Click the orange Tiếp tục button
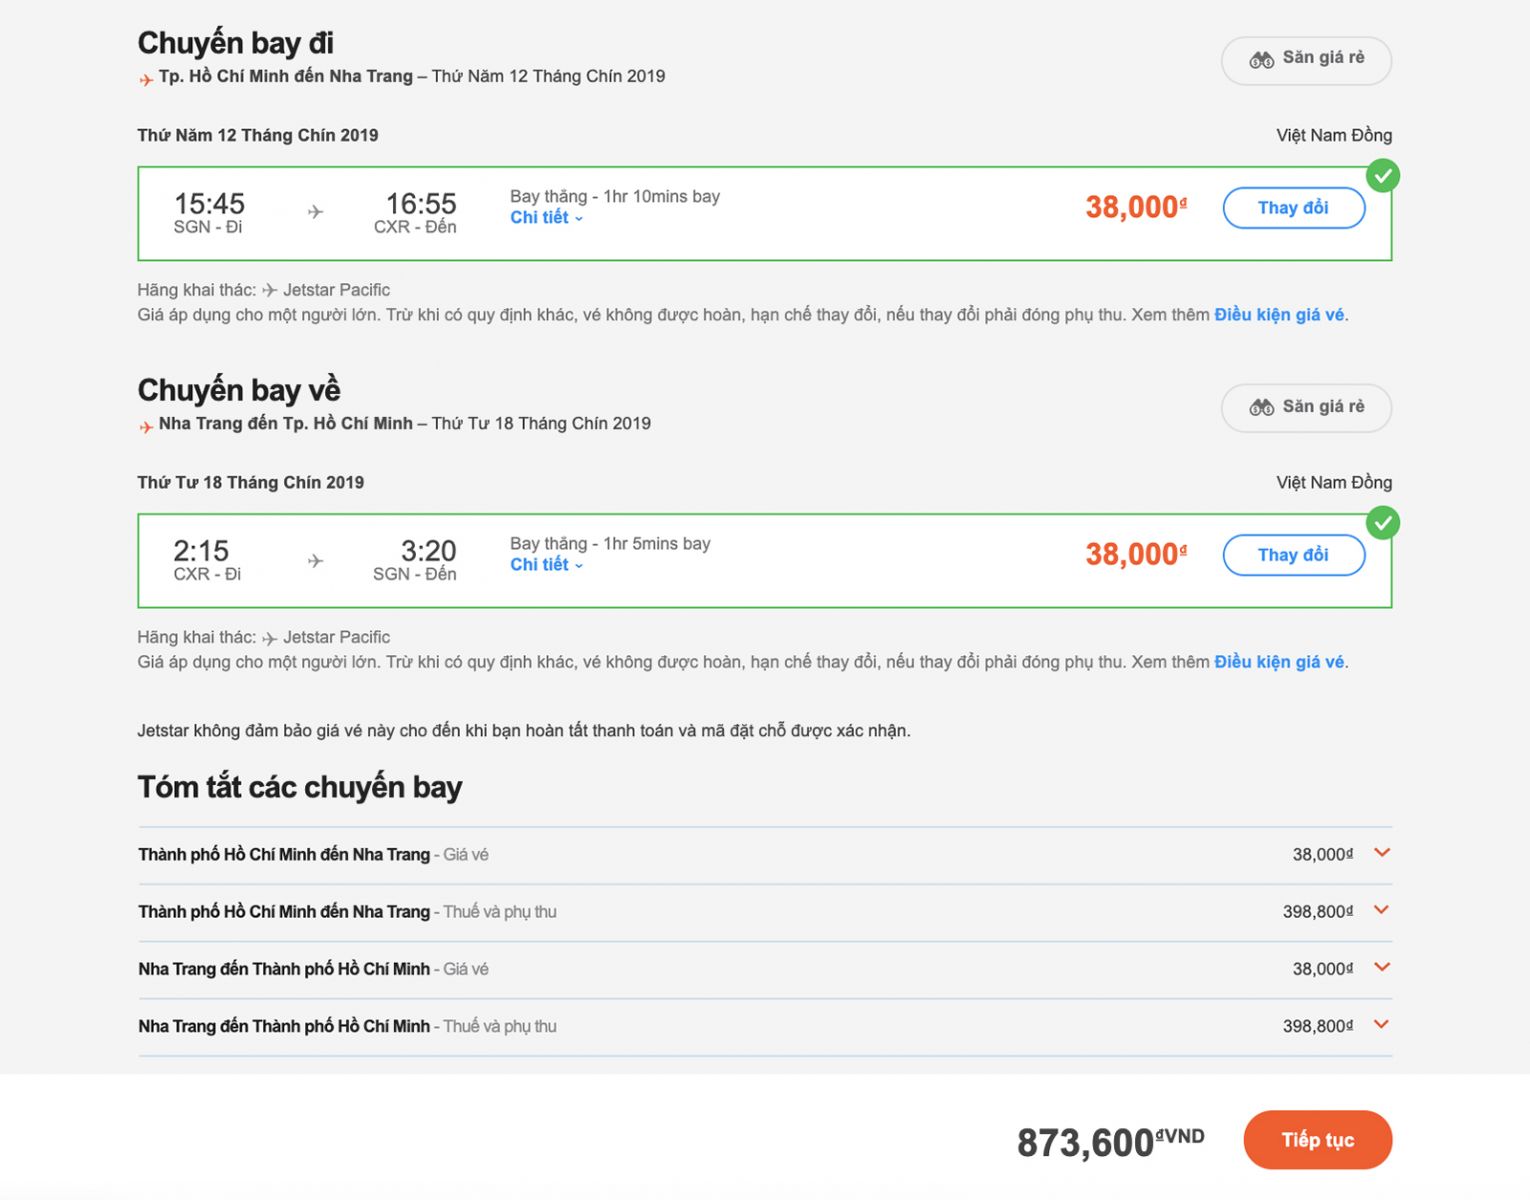 pos(1318,1140)
